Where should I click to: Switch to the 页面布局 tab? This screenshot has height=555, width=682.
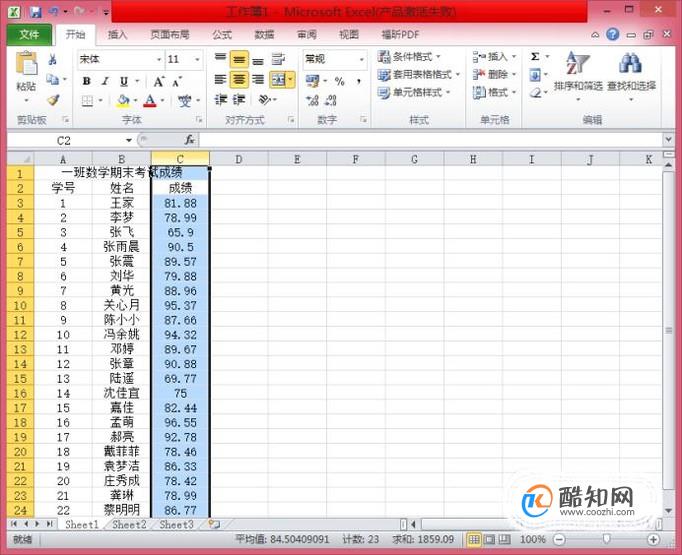pos(170,35)
